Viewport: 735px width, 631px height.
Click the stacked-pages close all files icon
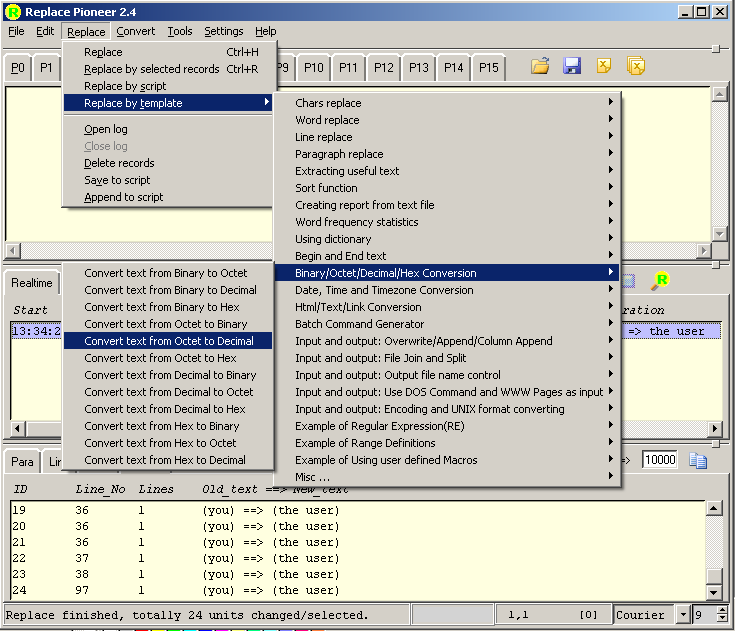(636, 67)
